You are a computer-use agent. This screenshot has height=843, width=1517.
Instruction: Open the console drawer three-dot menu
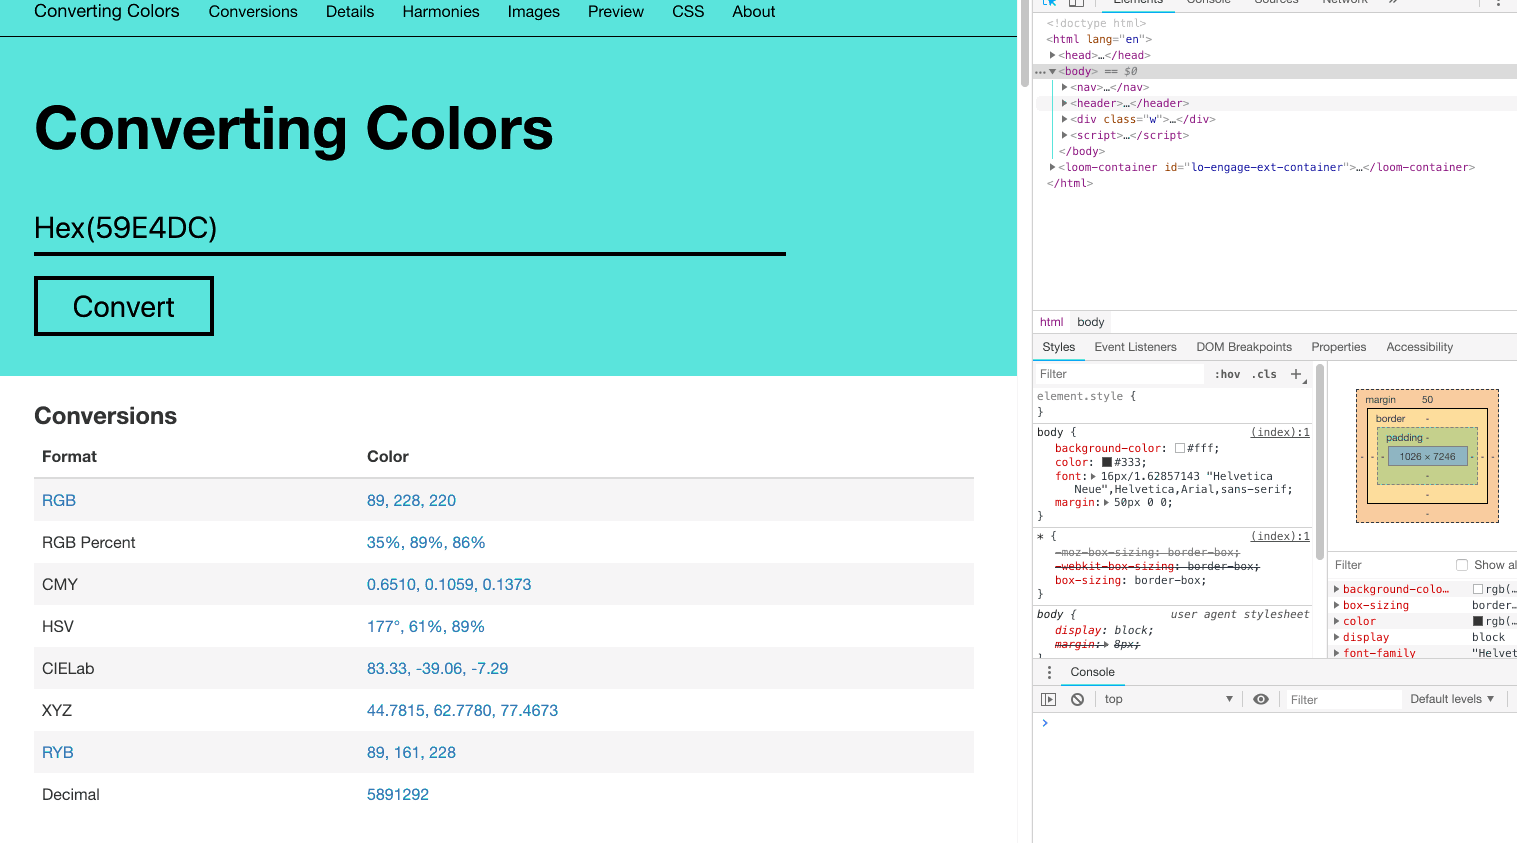tap(1049, 672)
